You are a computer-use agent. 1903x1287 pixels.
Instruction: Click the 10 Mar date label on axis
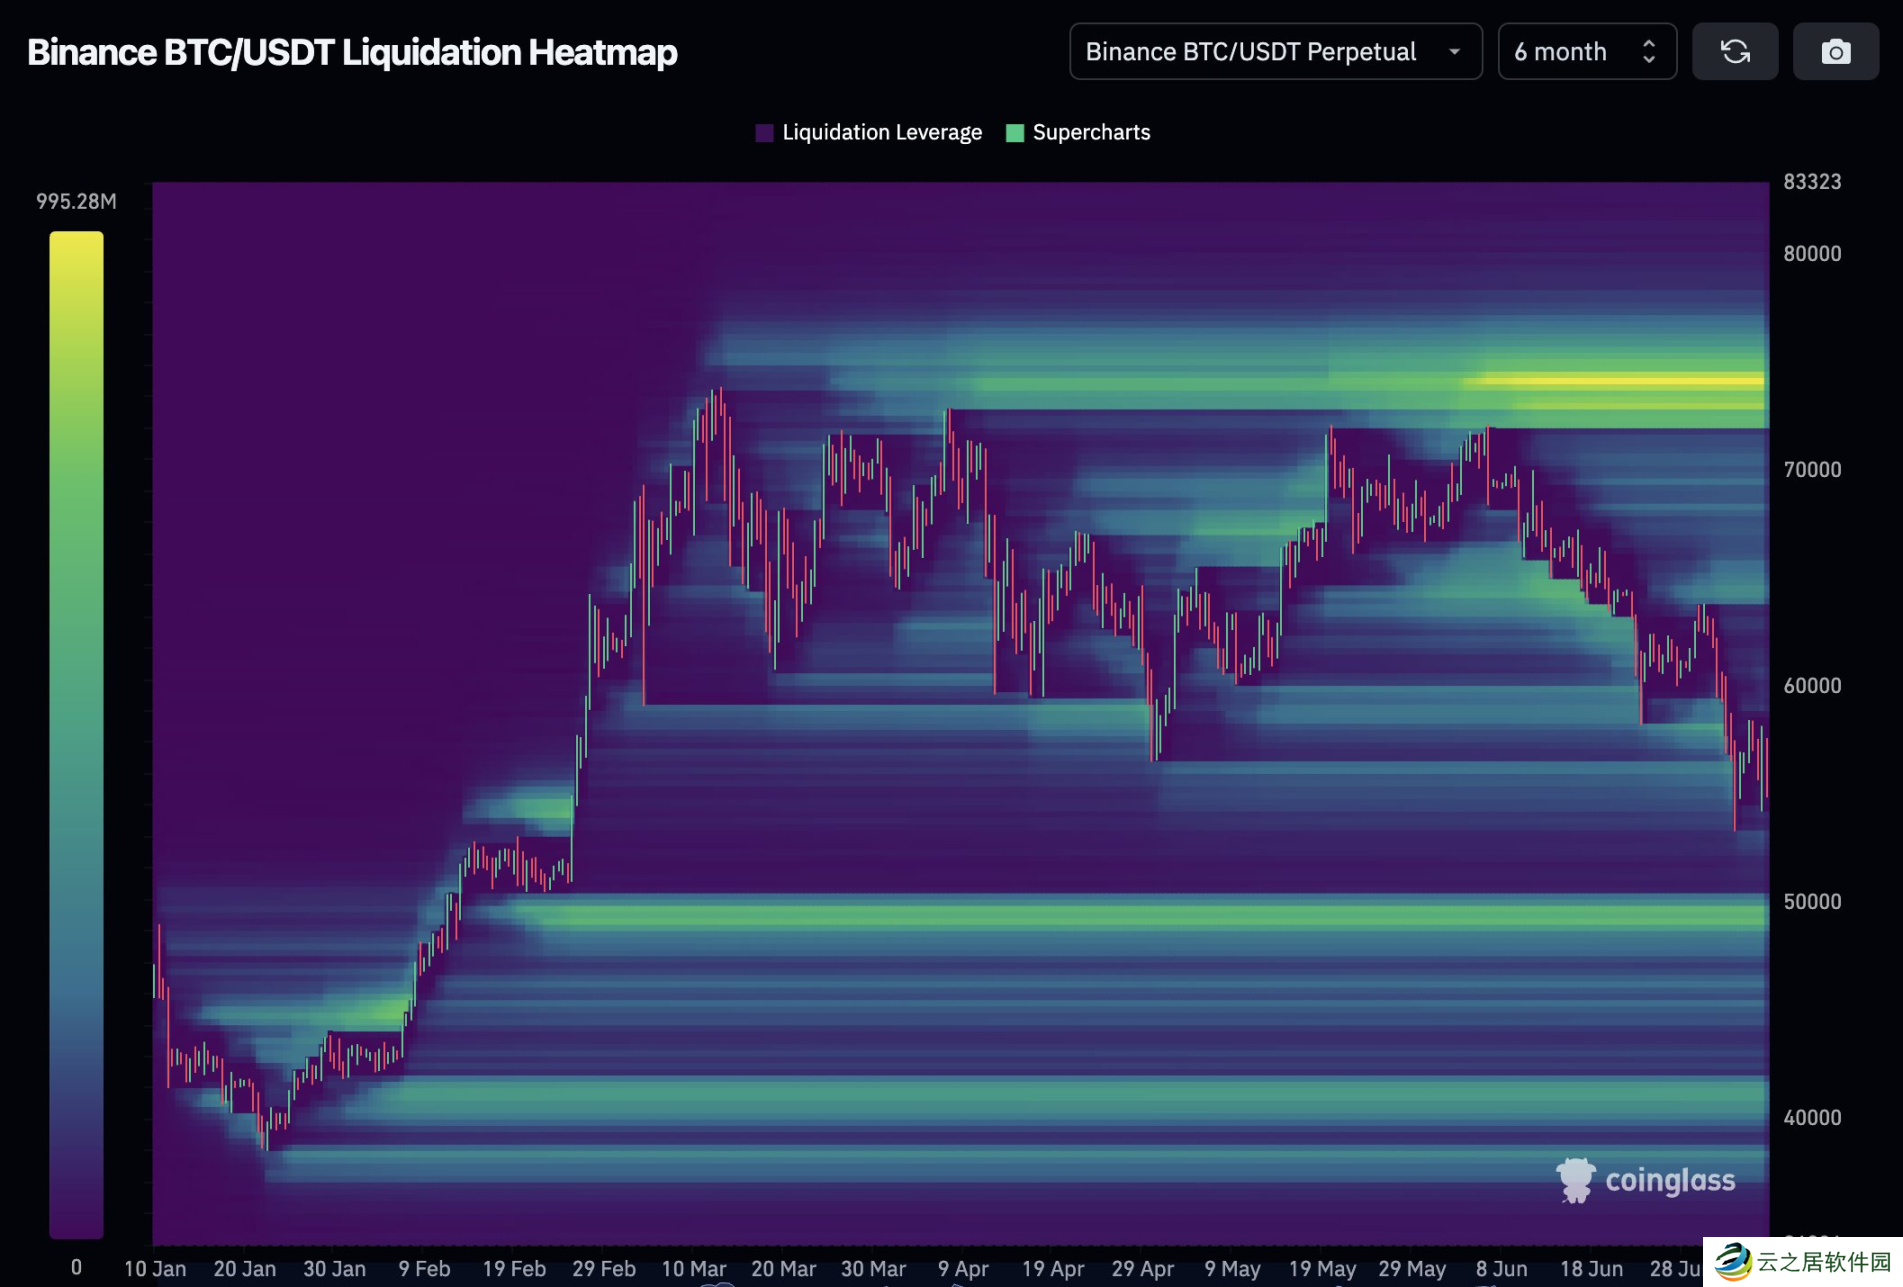pyautogui.click(x=694, y=1269)
